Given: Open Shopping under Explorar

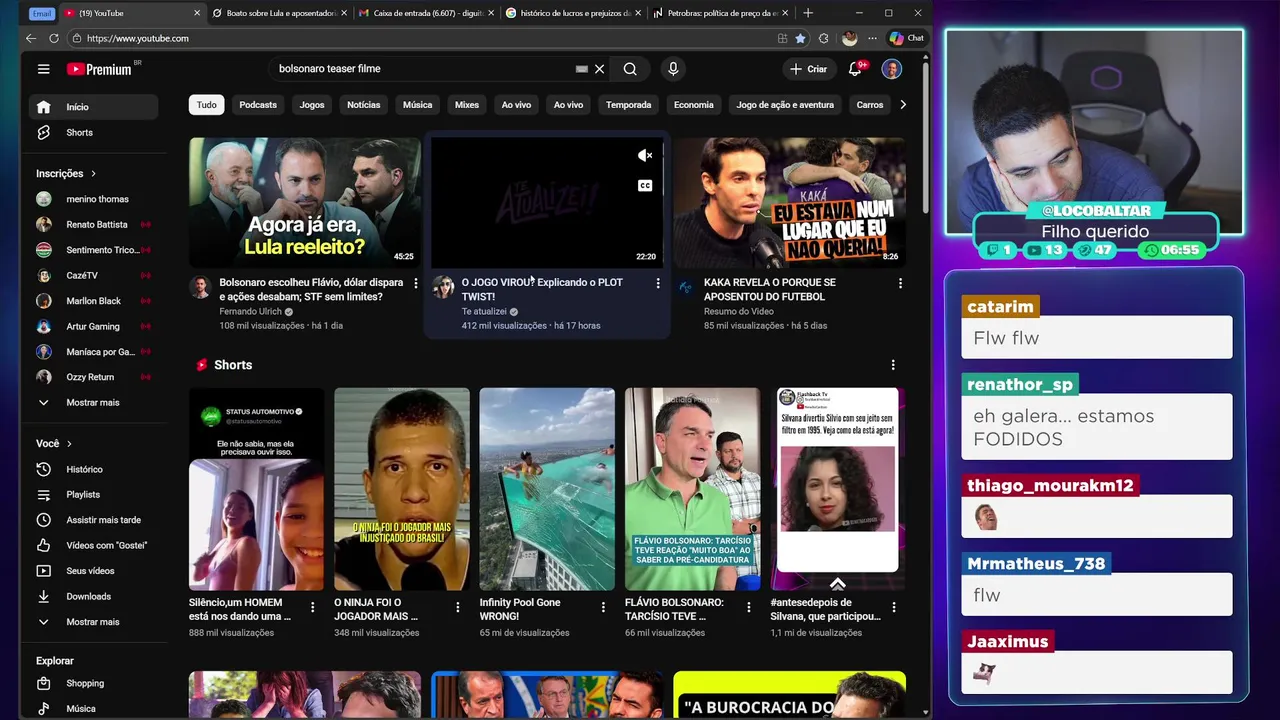Looking at the screenshot, I should coord(92,683).
